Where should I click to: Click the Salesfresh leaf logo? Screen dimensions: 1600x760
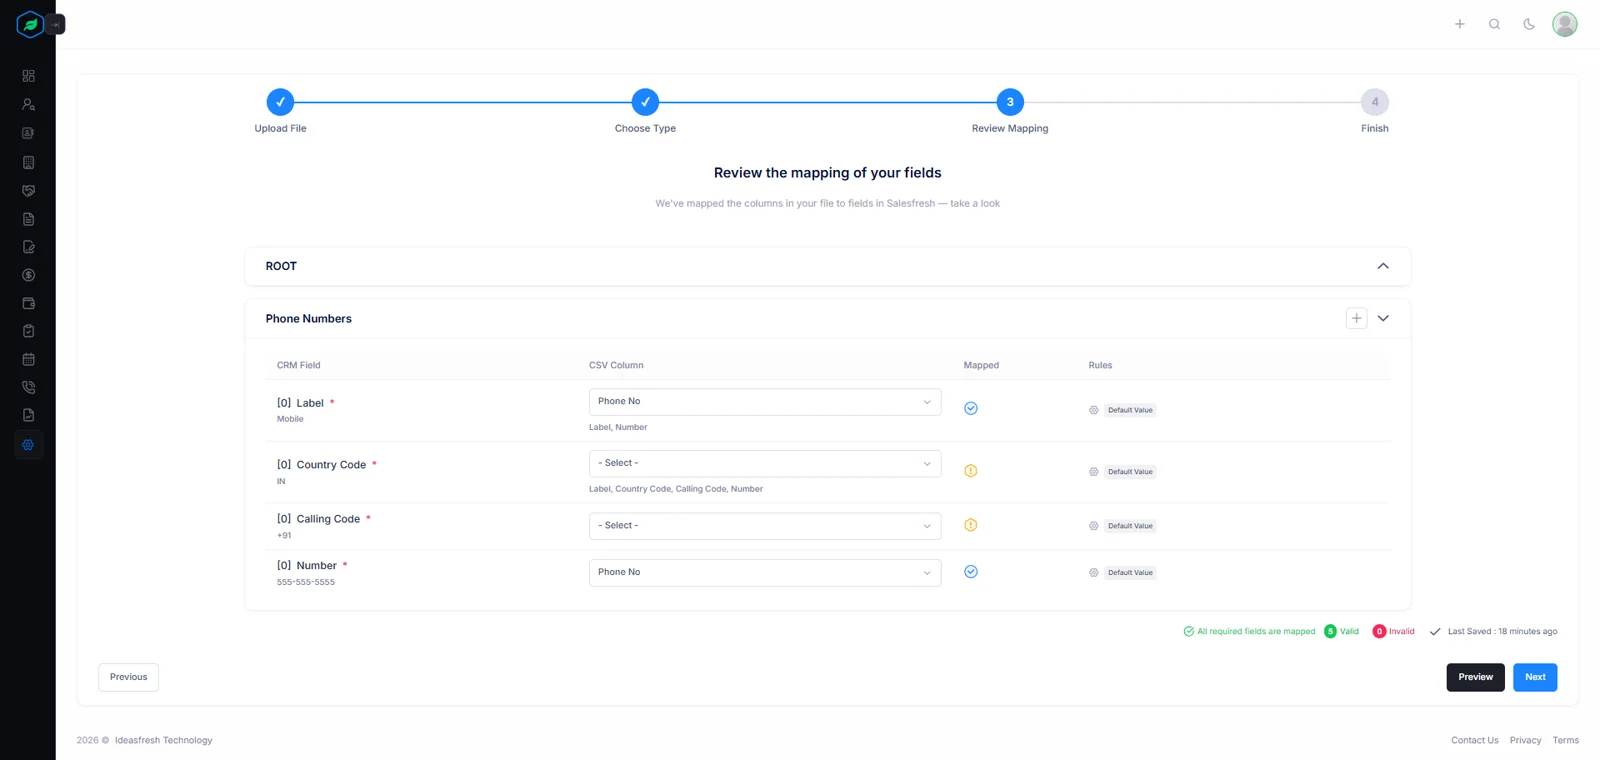tap(30, 24)
